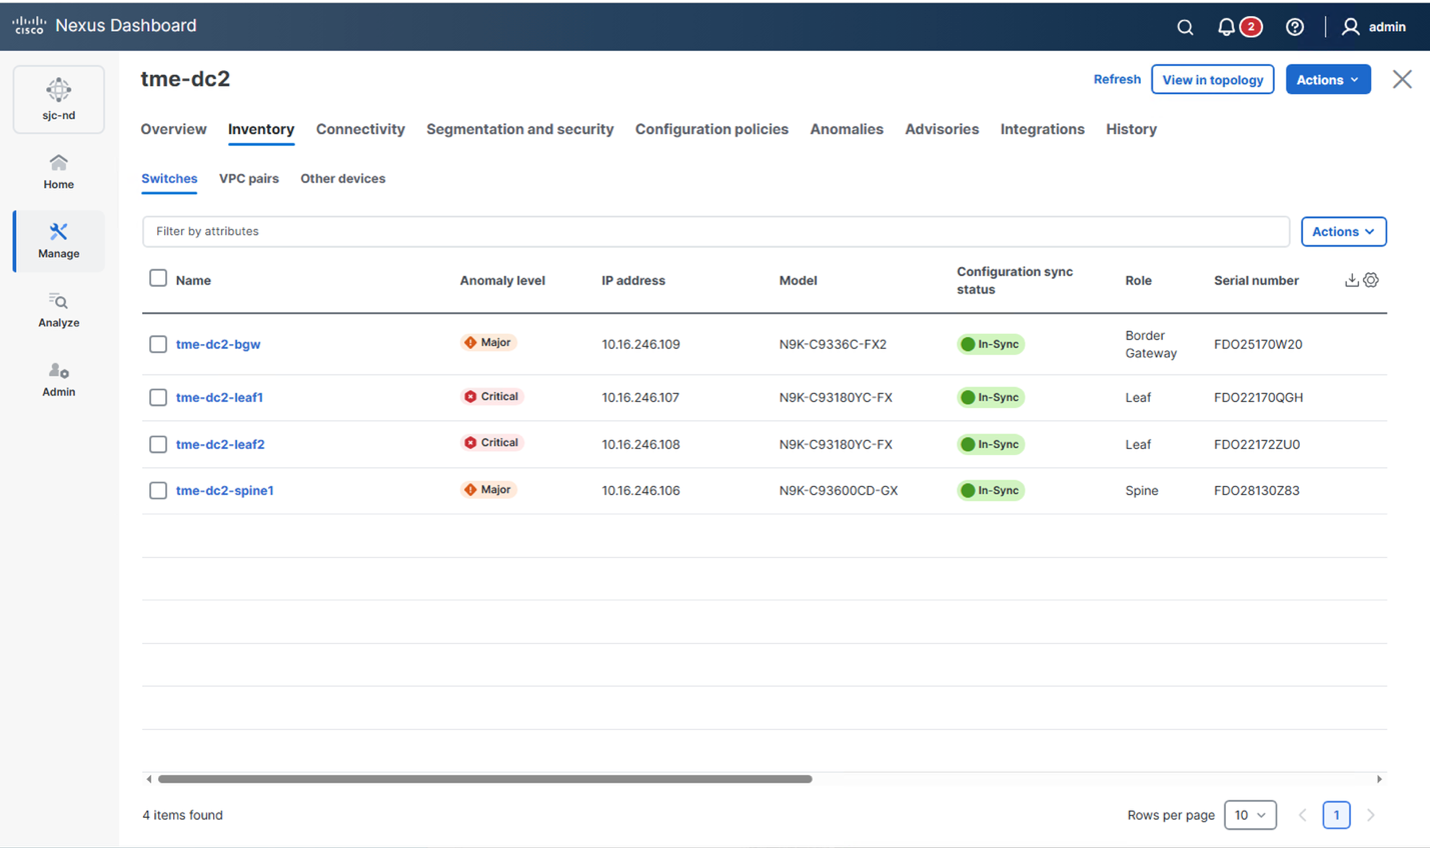Click the Refresh link
This screenshot has width=1430, height=848.
point(1117,79)
